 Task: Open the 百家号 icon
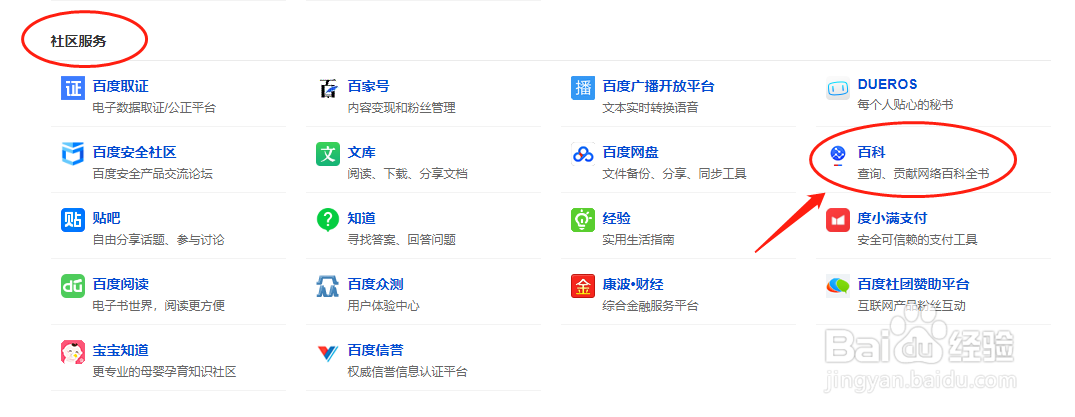pos(328,88)
